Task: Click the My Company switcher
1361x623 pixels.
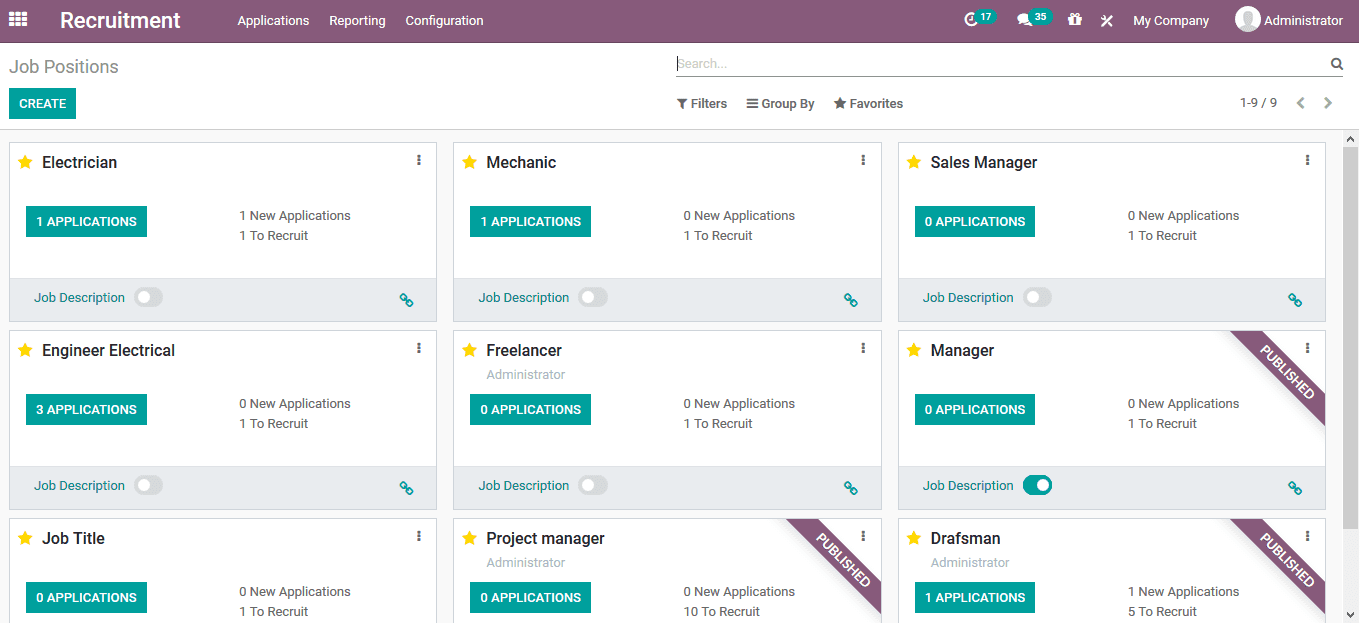Action: click(x=1171, y=20)
